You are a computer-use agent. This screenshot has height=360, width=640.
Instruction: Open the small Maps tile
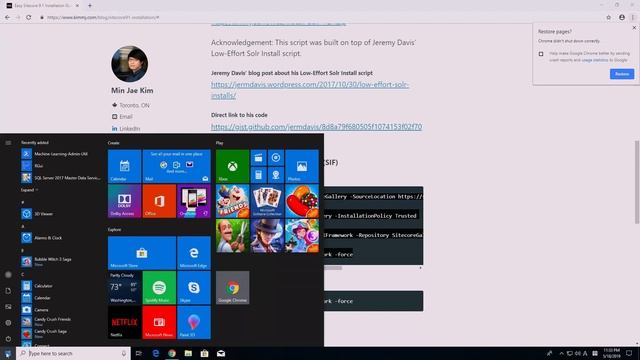tap(276, 175)
